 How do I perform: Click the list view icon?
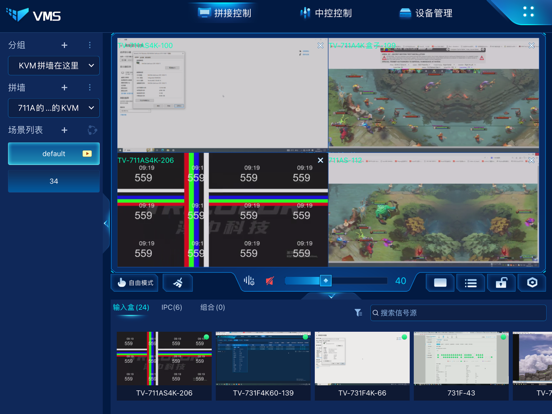pos(471,283)
